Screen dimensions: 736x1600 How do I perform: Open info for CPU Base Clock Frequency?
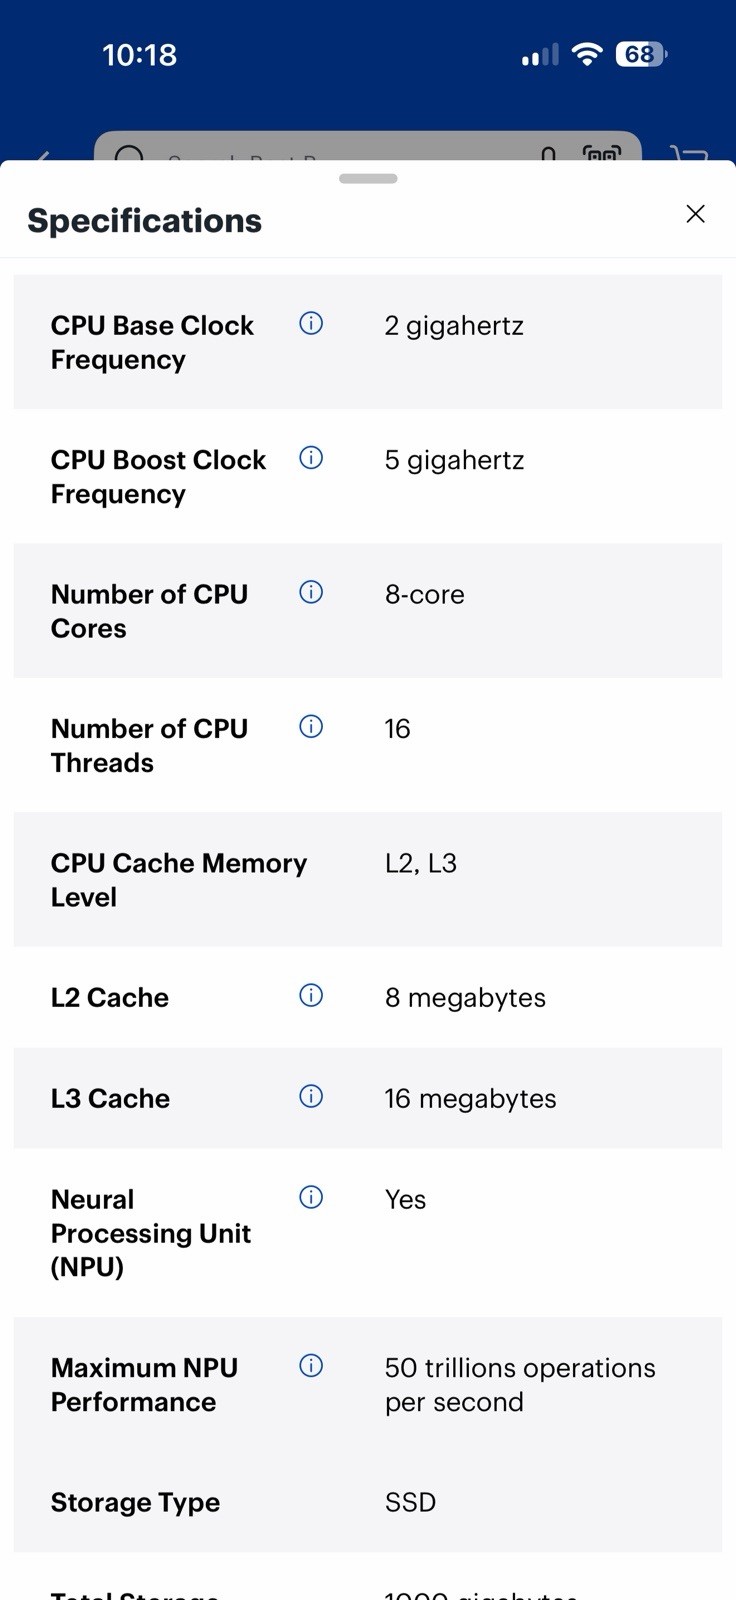point(311,323)
